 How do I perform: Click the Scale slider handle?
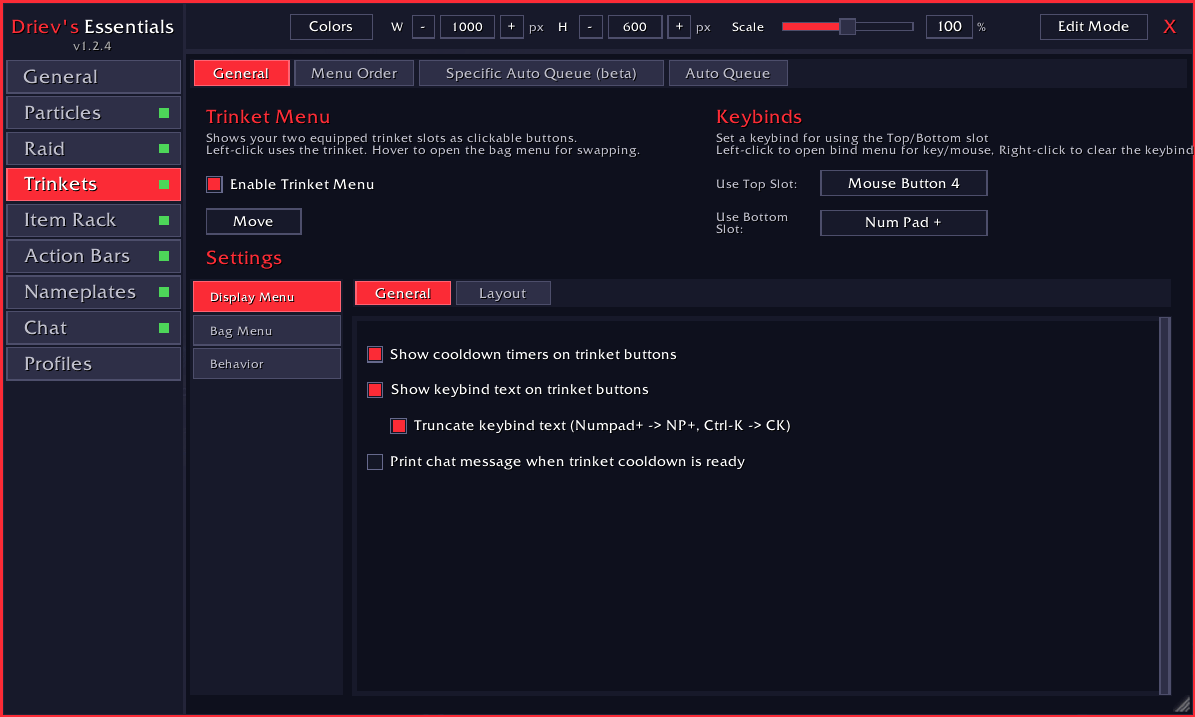(x=847, y=27)
